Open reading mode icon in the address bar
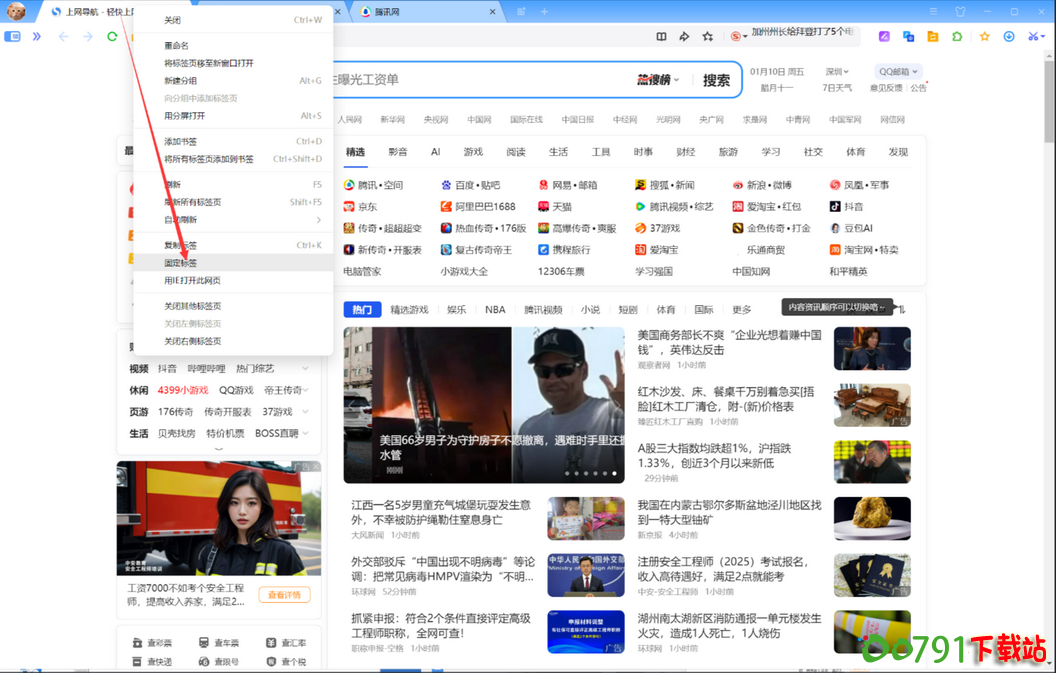Viewport: 1056px width, 673px height. pos(662,36)
